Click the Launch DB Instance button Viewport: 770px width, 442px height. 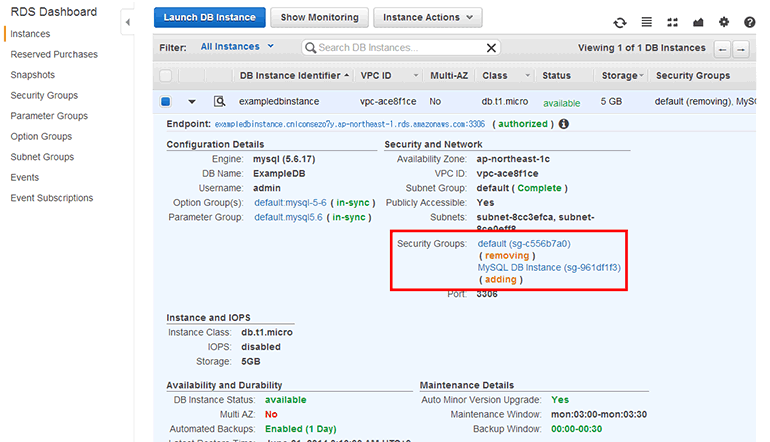[x=210, y=17]
